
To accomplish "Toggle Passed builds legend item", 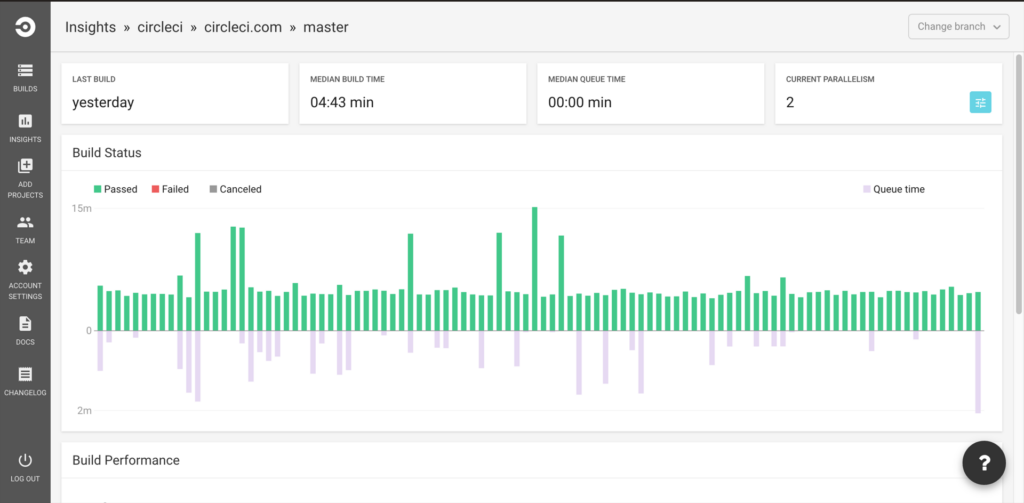I will click(116, 189).
